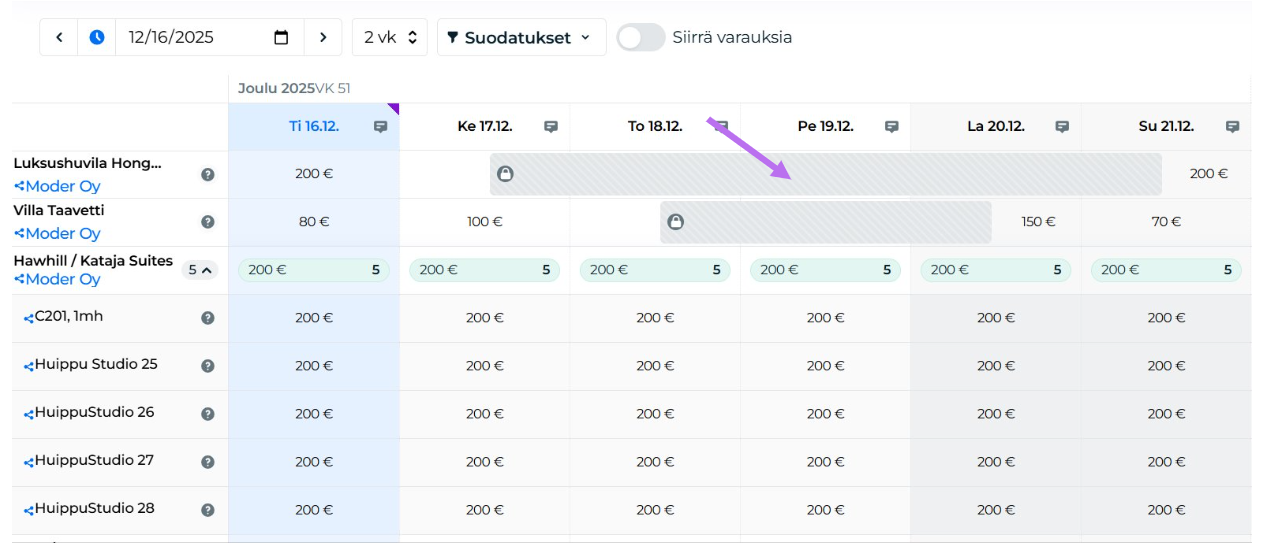Go to next date range arrow
This screenshot has width=1261, height=550.
(322, 37)
